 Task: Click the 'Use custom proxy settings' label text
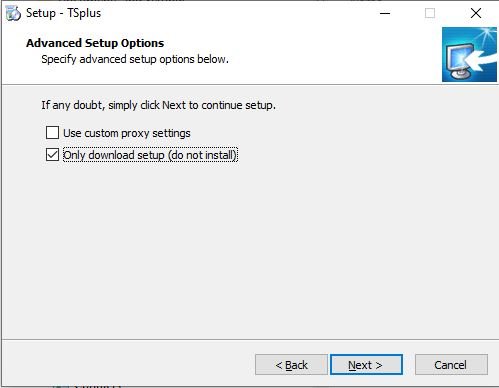pos(127,133)
